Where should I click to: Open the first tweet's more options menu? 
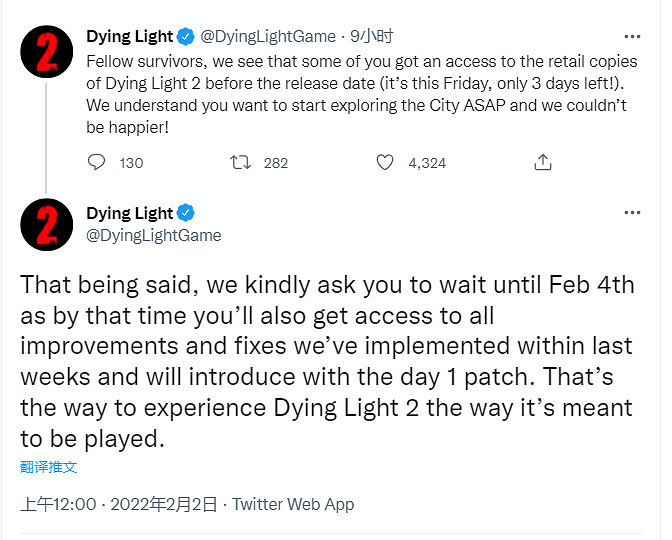tap(632, 37)
